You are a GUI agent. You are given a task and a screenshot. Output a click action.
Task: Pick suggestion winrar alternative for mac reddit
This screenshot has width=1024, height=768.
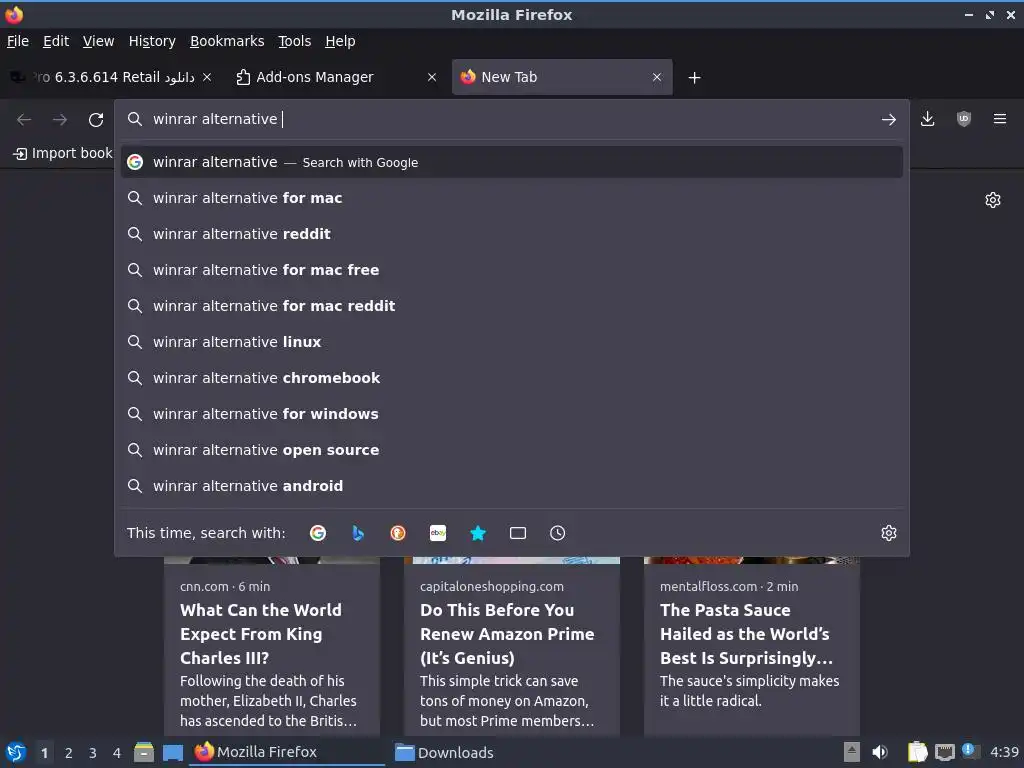pos(511,306)
